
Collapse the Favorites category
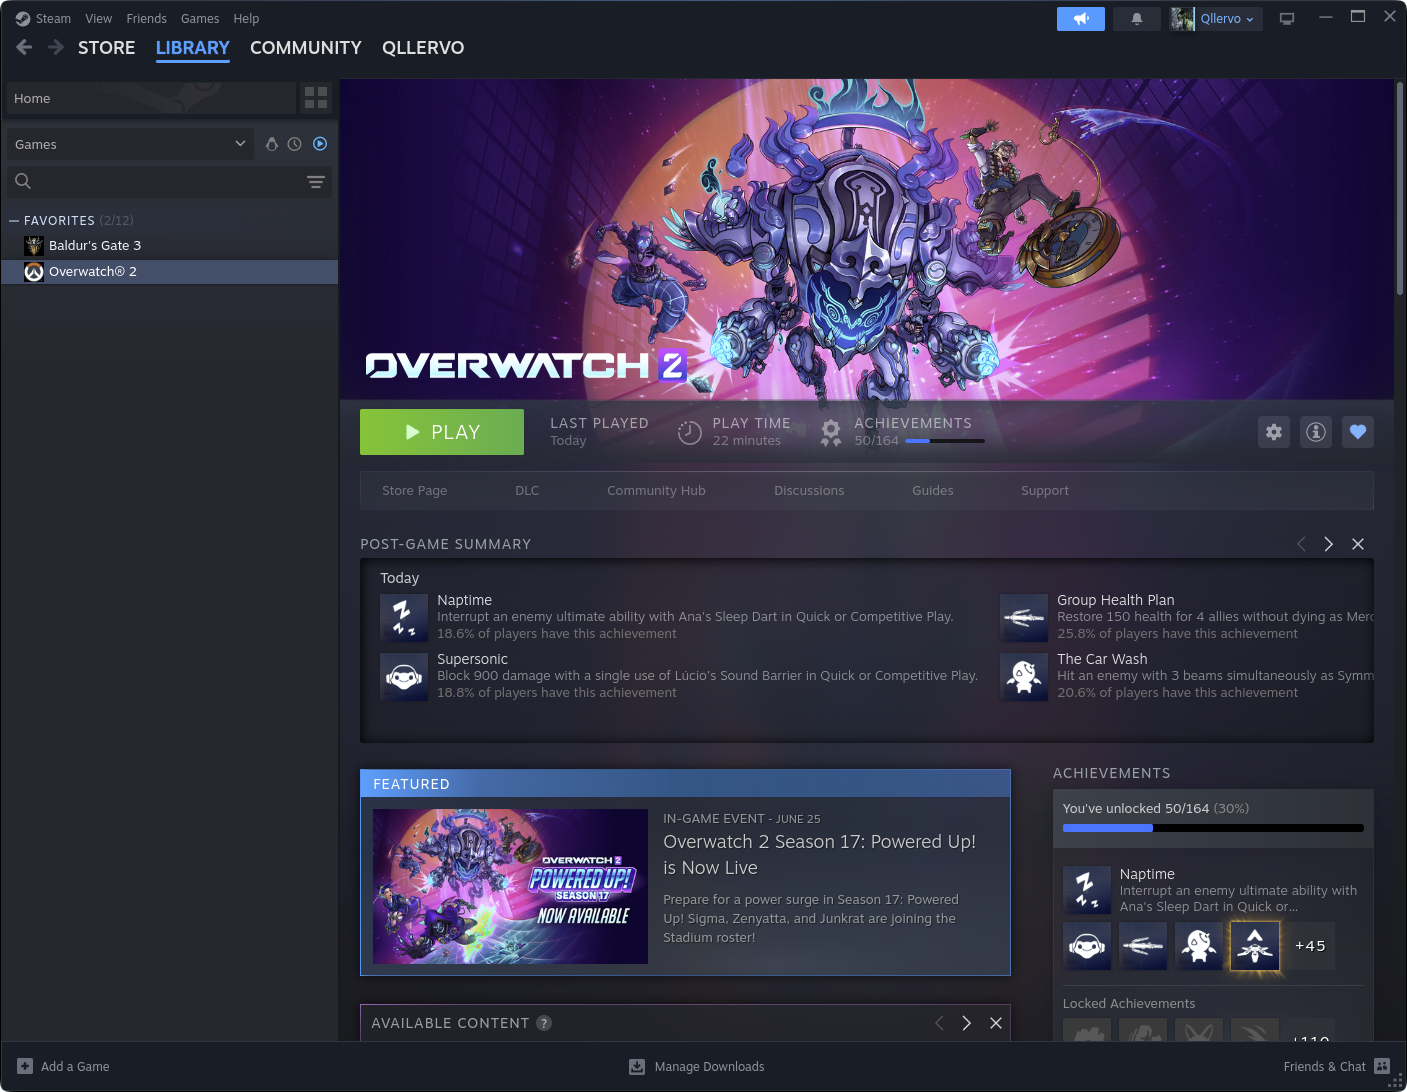tap(14, 221)
